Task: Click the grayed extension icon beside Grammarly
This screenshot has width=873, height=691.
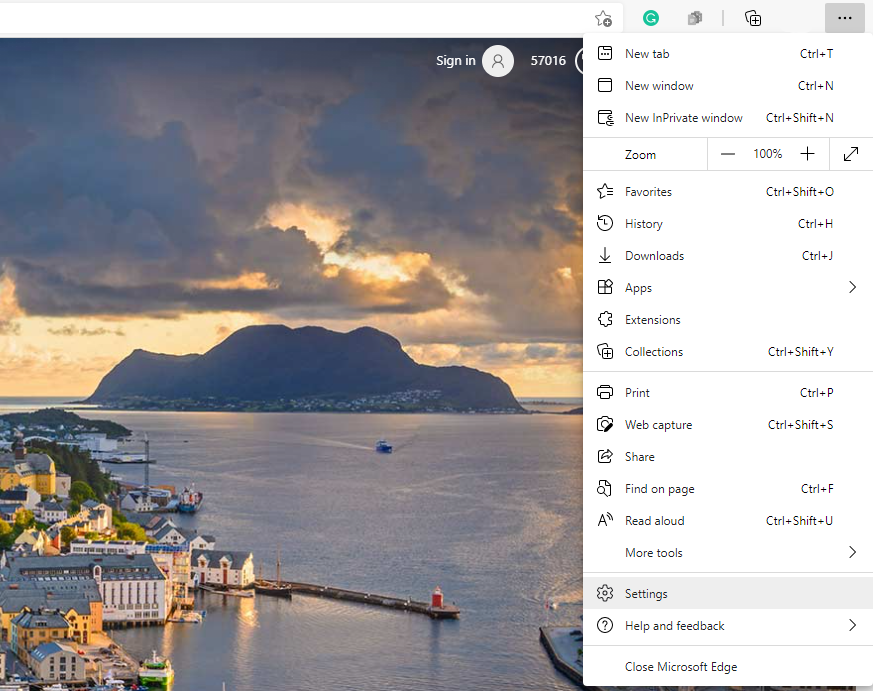Action: click(694, 18)
